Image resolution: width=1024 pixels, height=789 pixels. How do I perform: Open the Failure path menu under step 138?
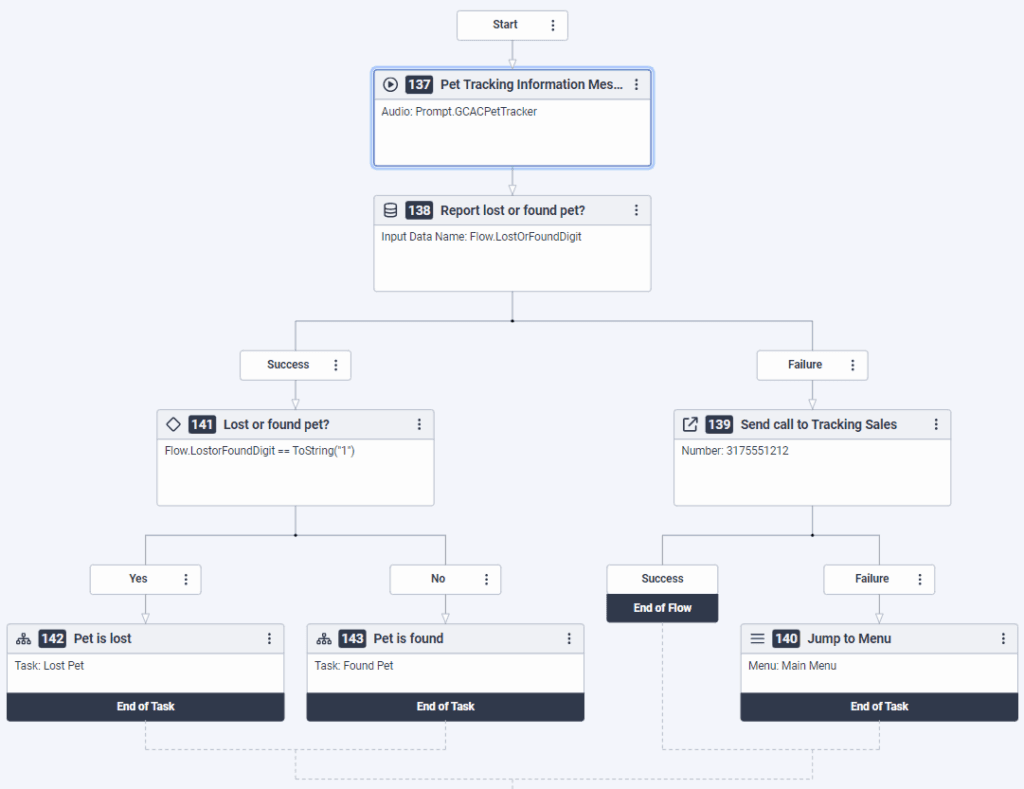point(852,365)
